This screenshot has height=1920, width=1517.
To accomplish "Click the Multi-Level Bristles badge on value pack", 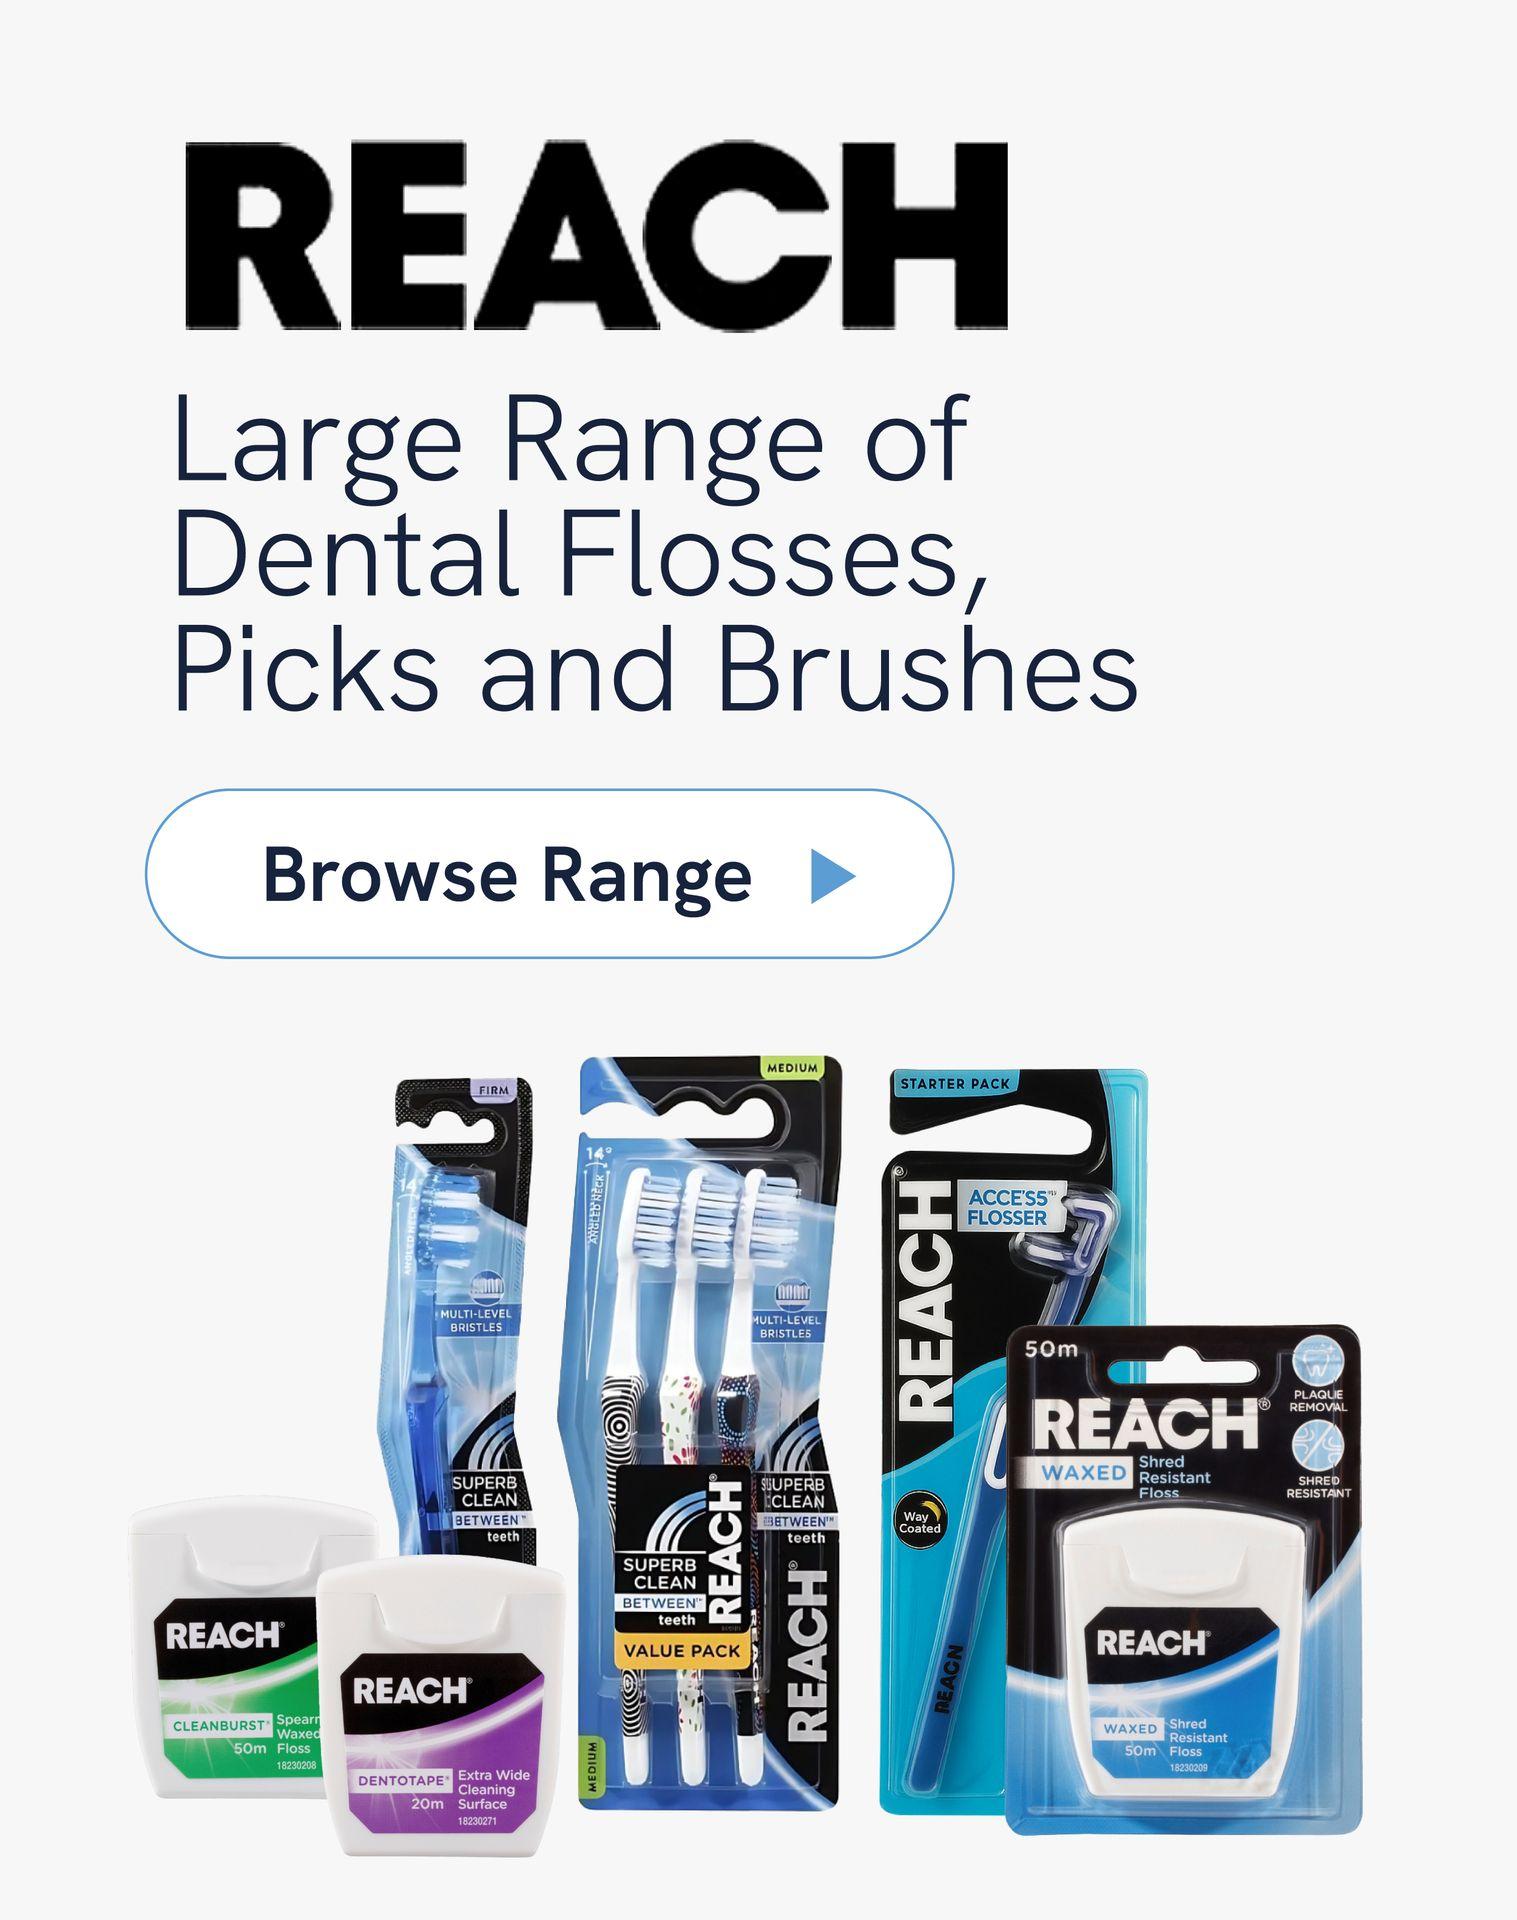I will tap(786, 1316).
